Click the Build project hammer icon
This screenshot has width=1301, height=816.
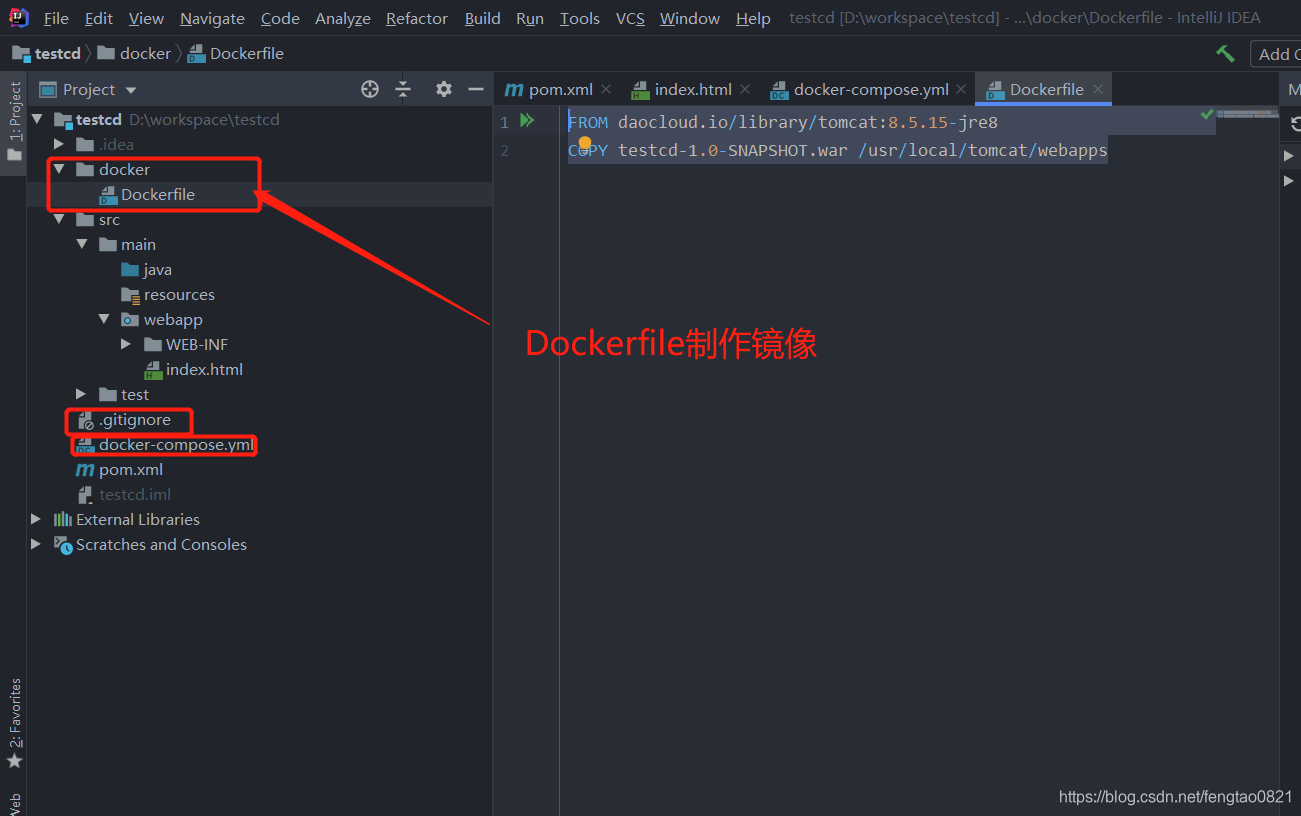[x=1225, y=54]
